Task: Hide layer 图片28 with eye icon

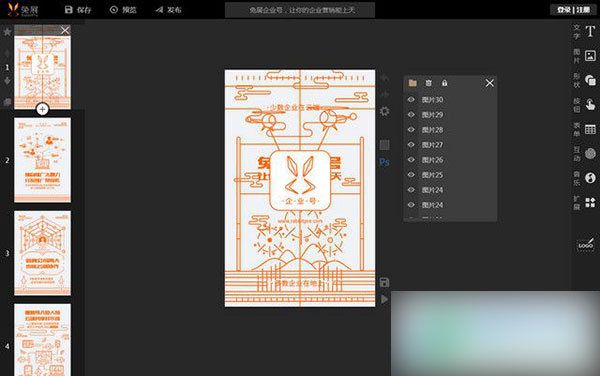Action: (411, 129)
